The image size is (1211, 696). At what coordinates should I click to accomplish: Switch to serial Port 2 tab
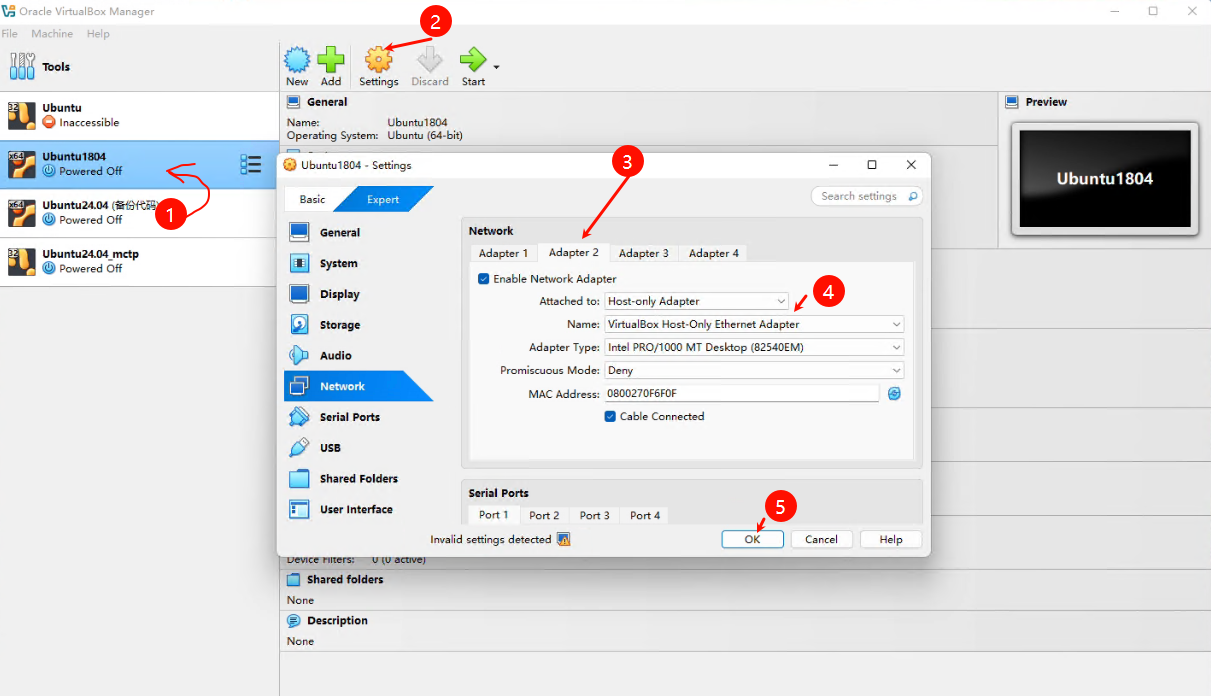[544, 516]
